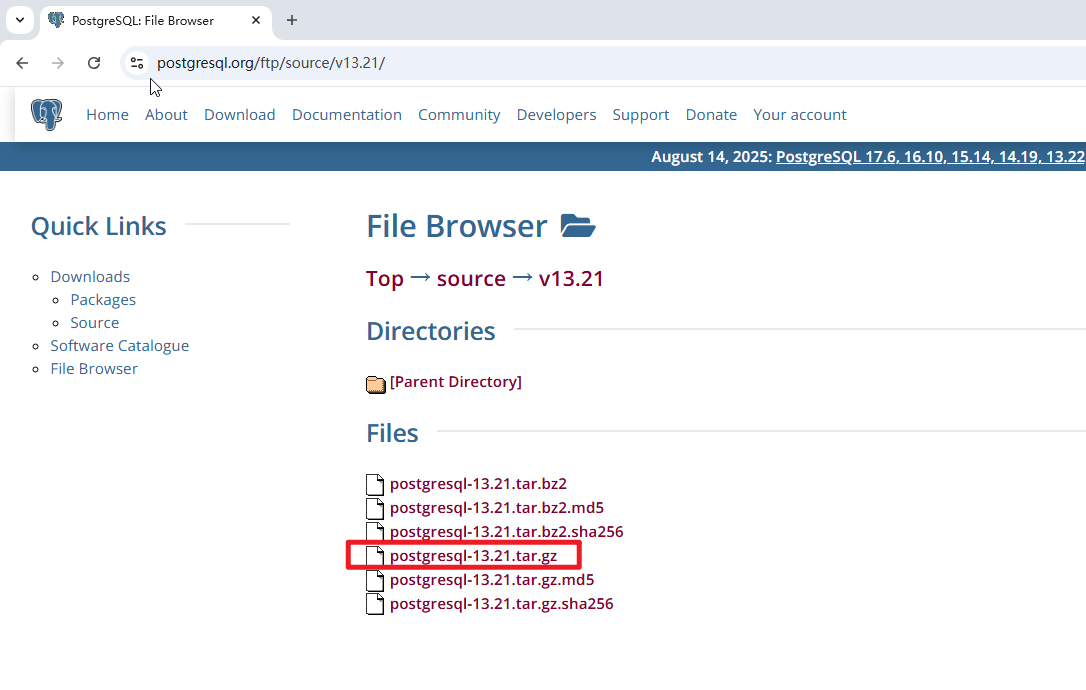Click file icon beside postgresql-13.21.tar.bz2.md5
This screenshot has width=1086, height=690.
375,508
